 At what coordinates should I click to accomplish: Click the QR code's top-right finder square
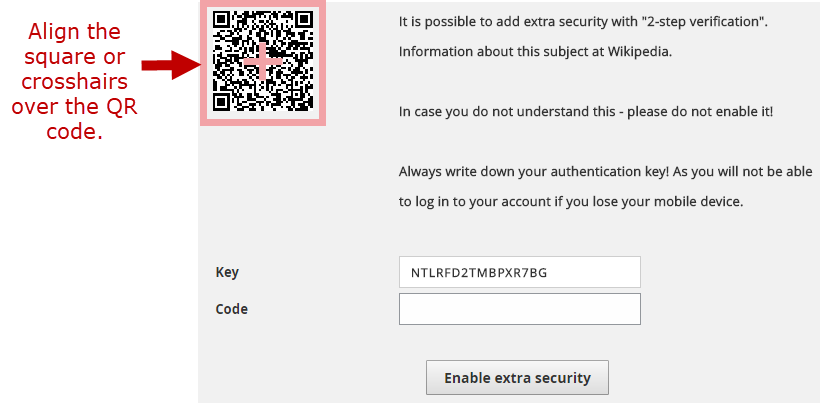pos(305,20)
